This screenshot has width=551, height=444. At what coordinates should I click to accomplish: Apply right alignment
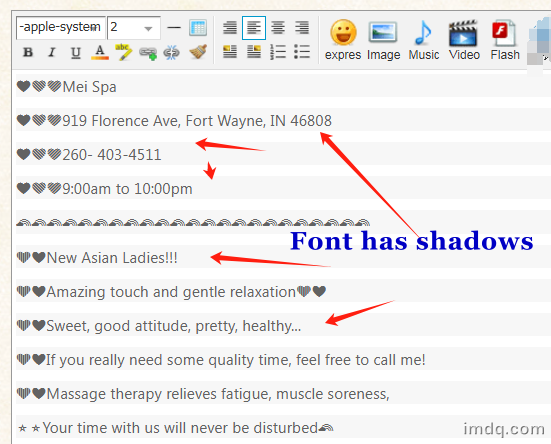[302, 27]
